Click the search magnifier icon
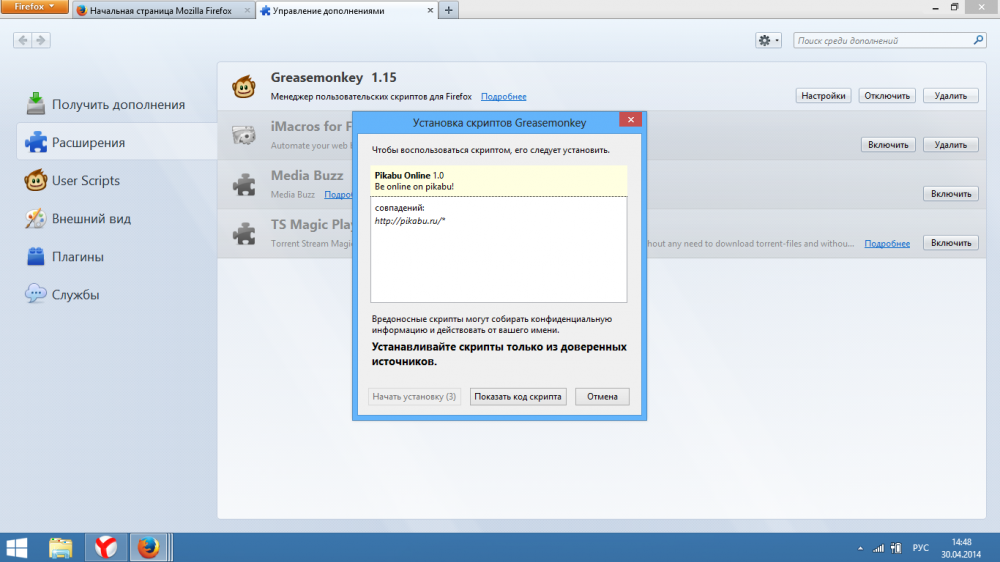The image size is (1000, 562). point(978,41)
